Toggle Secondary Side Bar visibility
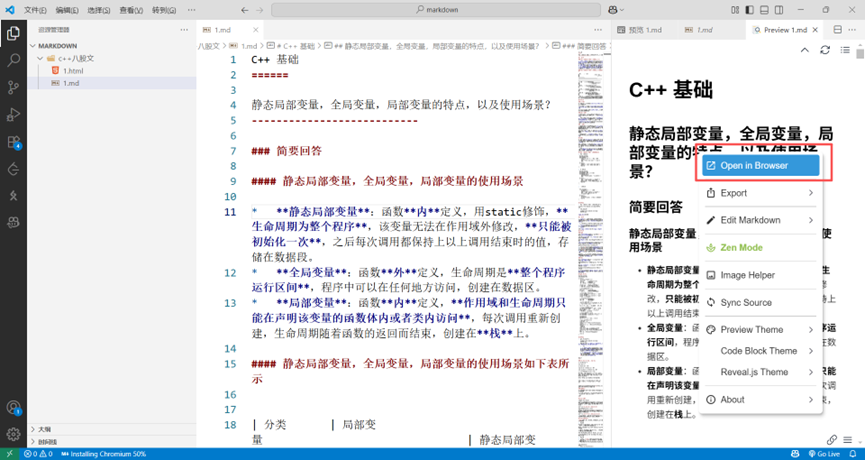This screenshot has width=865, height=460. coord(779,10)
